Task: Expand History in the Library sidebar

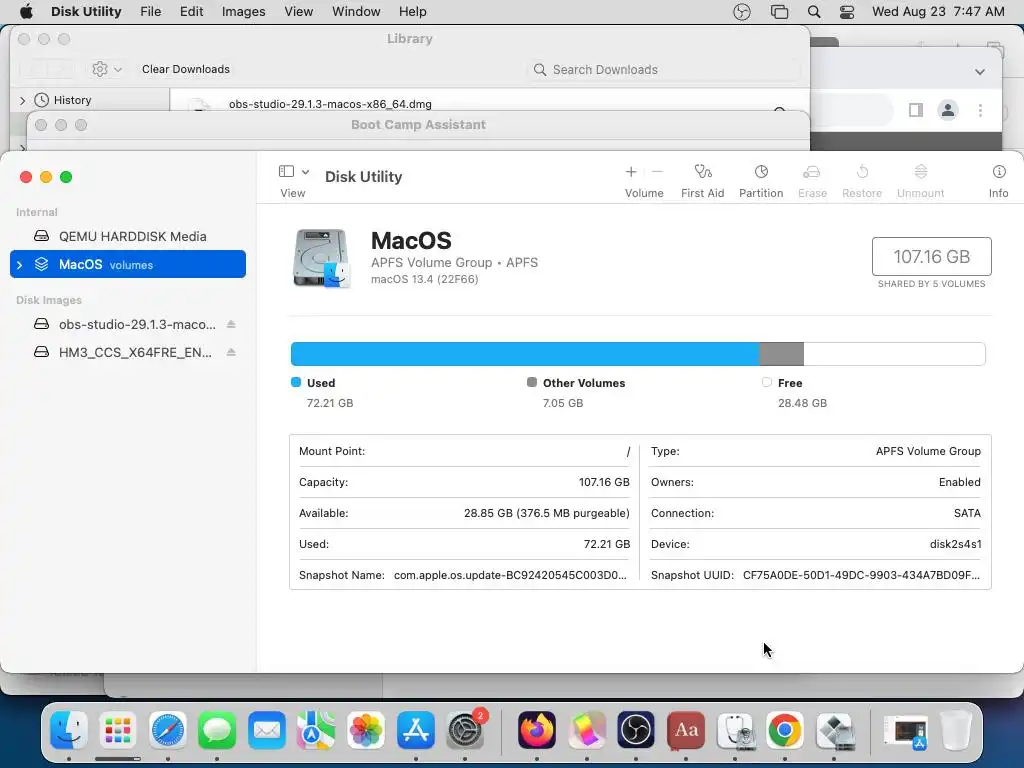Action: (22, 101)
